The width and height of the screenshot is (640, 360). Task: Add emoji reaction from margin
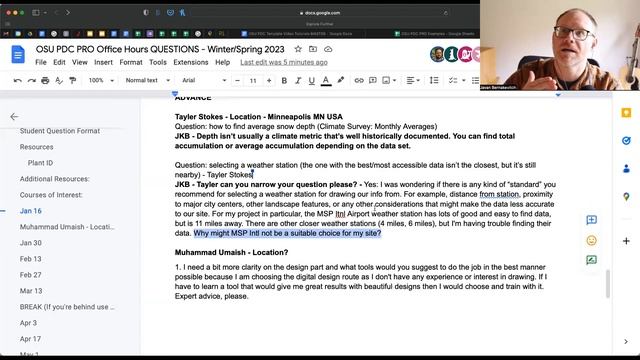pos(591,240)
